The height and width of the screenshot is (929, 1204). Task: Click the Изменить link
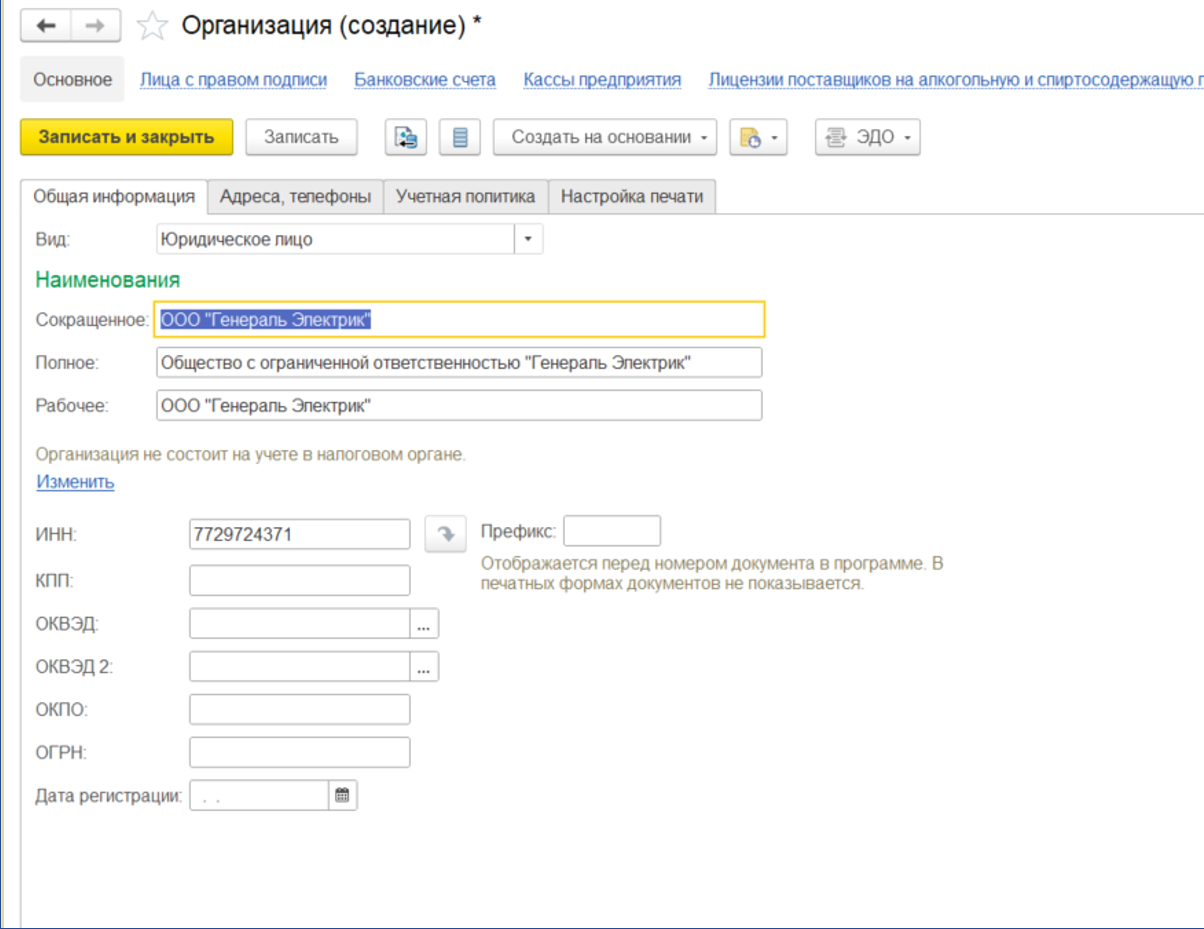(x=76, y=483)
